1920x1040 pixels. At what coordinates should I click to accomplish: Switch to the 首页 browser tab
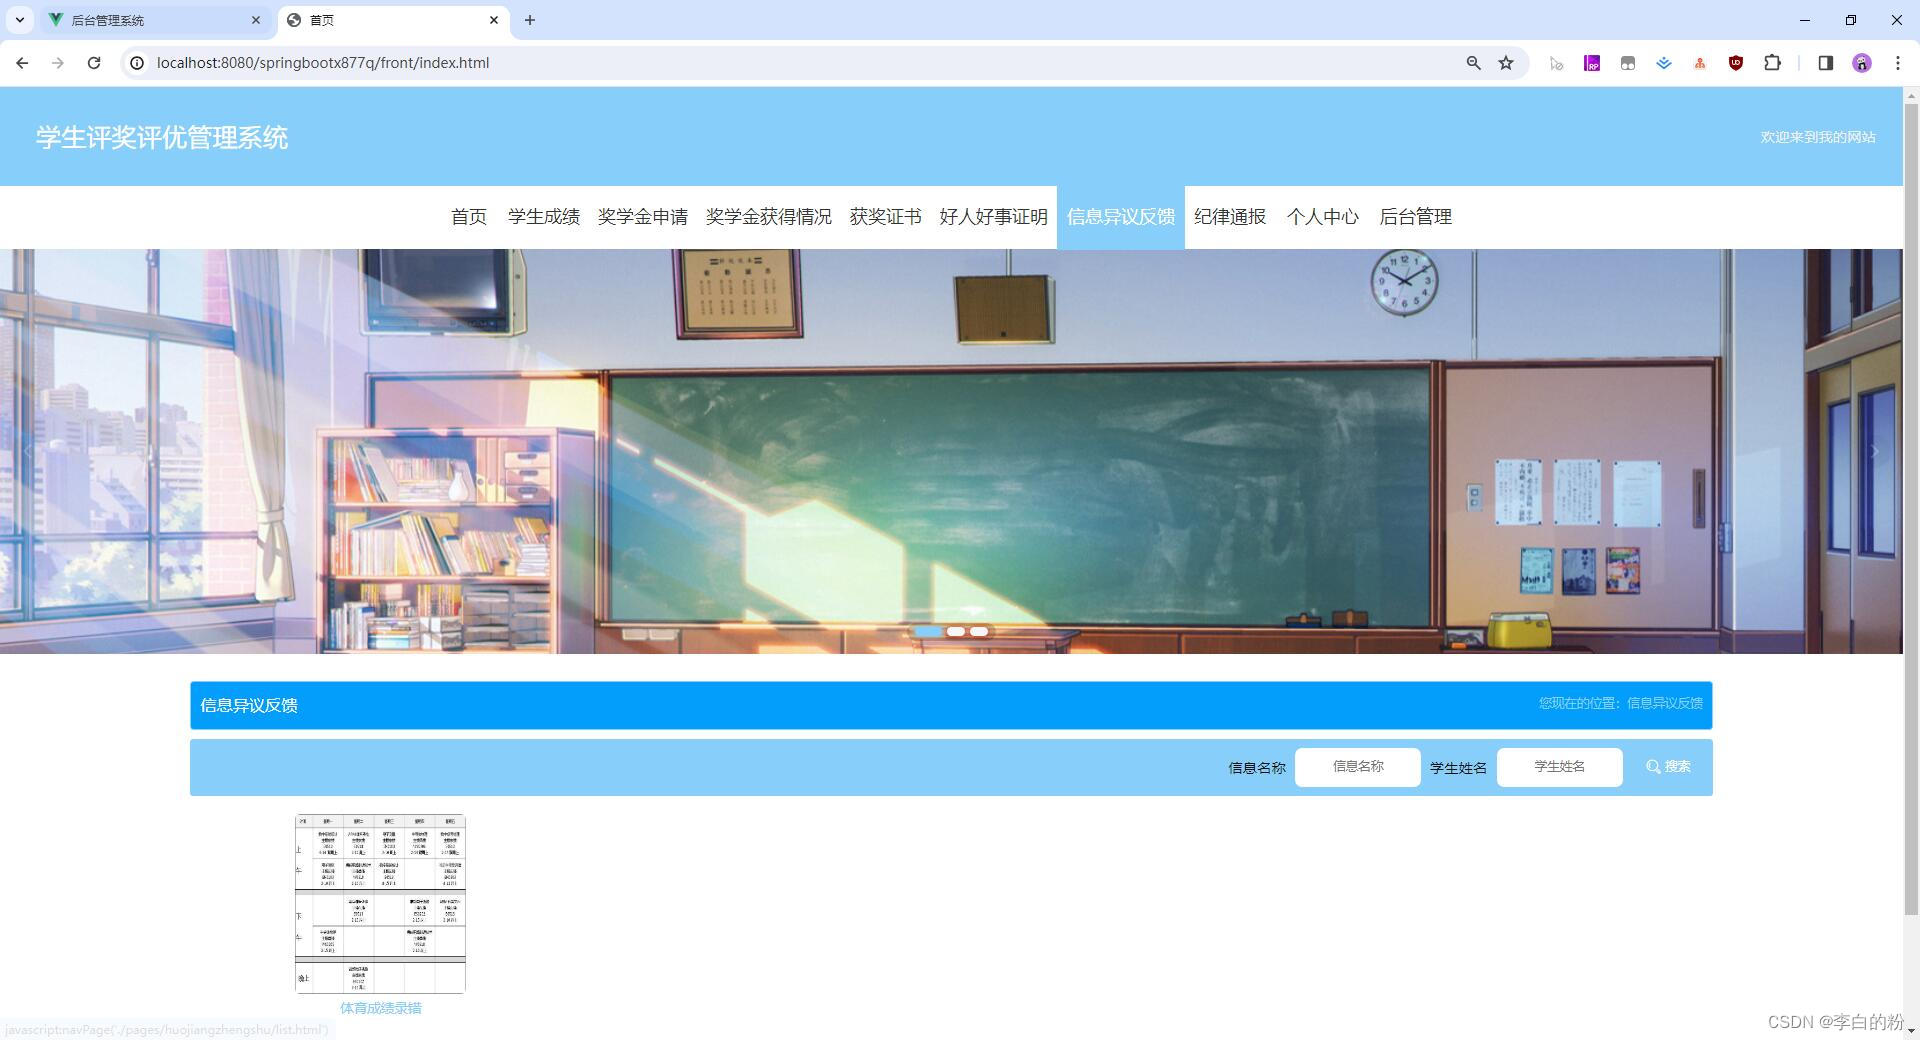click(393, 20)
